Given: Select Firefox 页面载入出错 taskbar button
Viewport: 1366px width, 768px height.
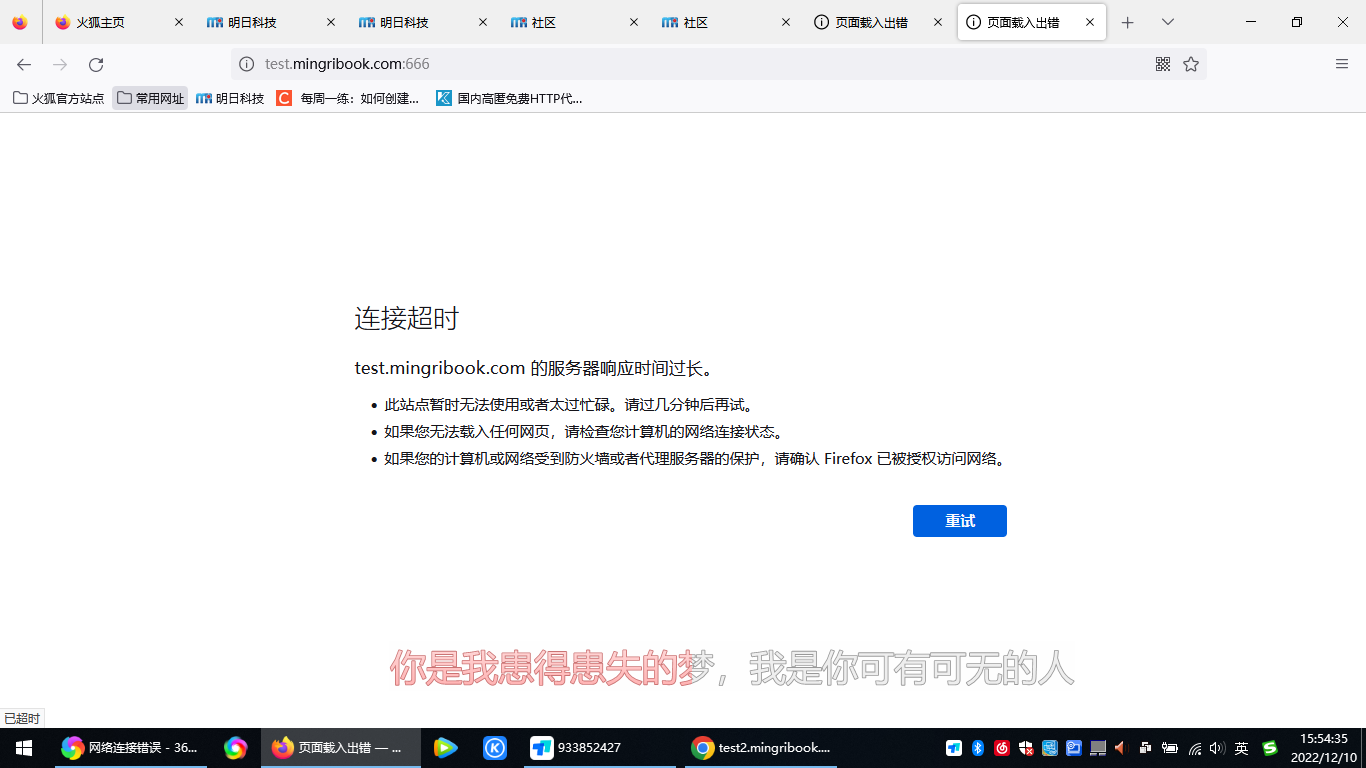Looking at the screenshot, I should pyautogui.click(x=341, y=748).
